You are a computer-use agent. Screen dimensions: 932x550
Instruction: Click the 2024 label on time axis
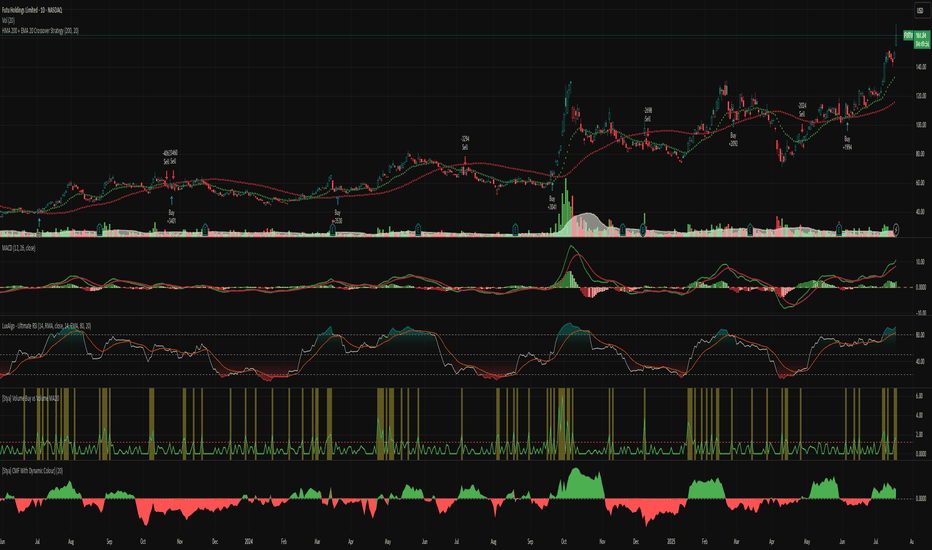pyautogui.click(x=249, y=542)
